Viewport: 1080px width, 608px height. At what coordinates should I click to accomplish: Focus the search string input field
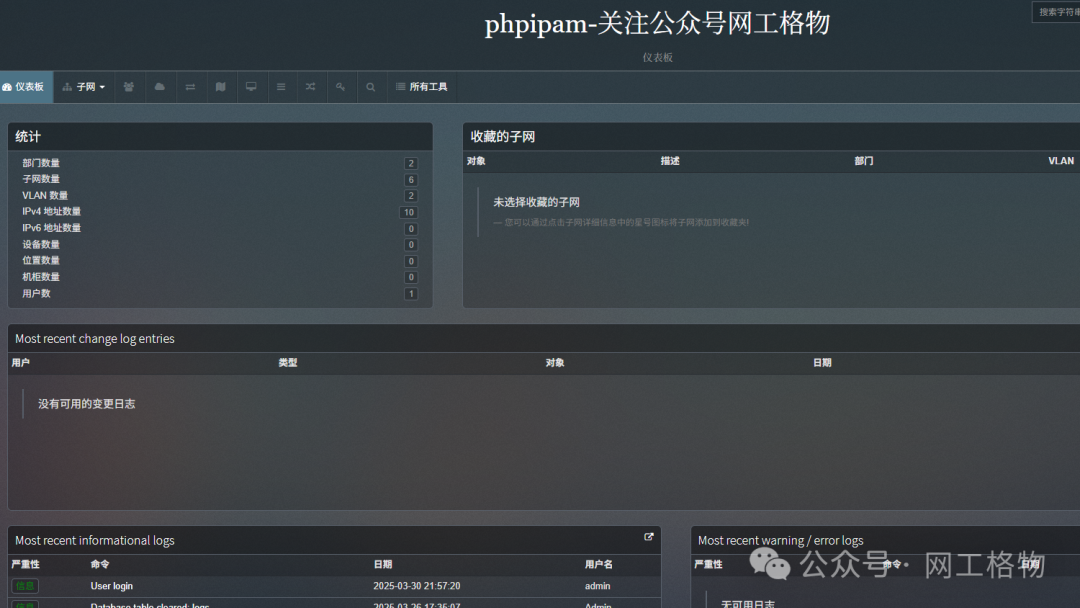[x=1056, y=12]
